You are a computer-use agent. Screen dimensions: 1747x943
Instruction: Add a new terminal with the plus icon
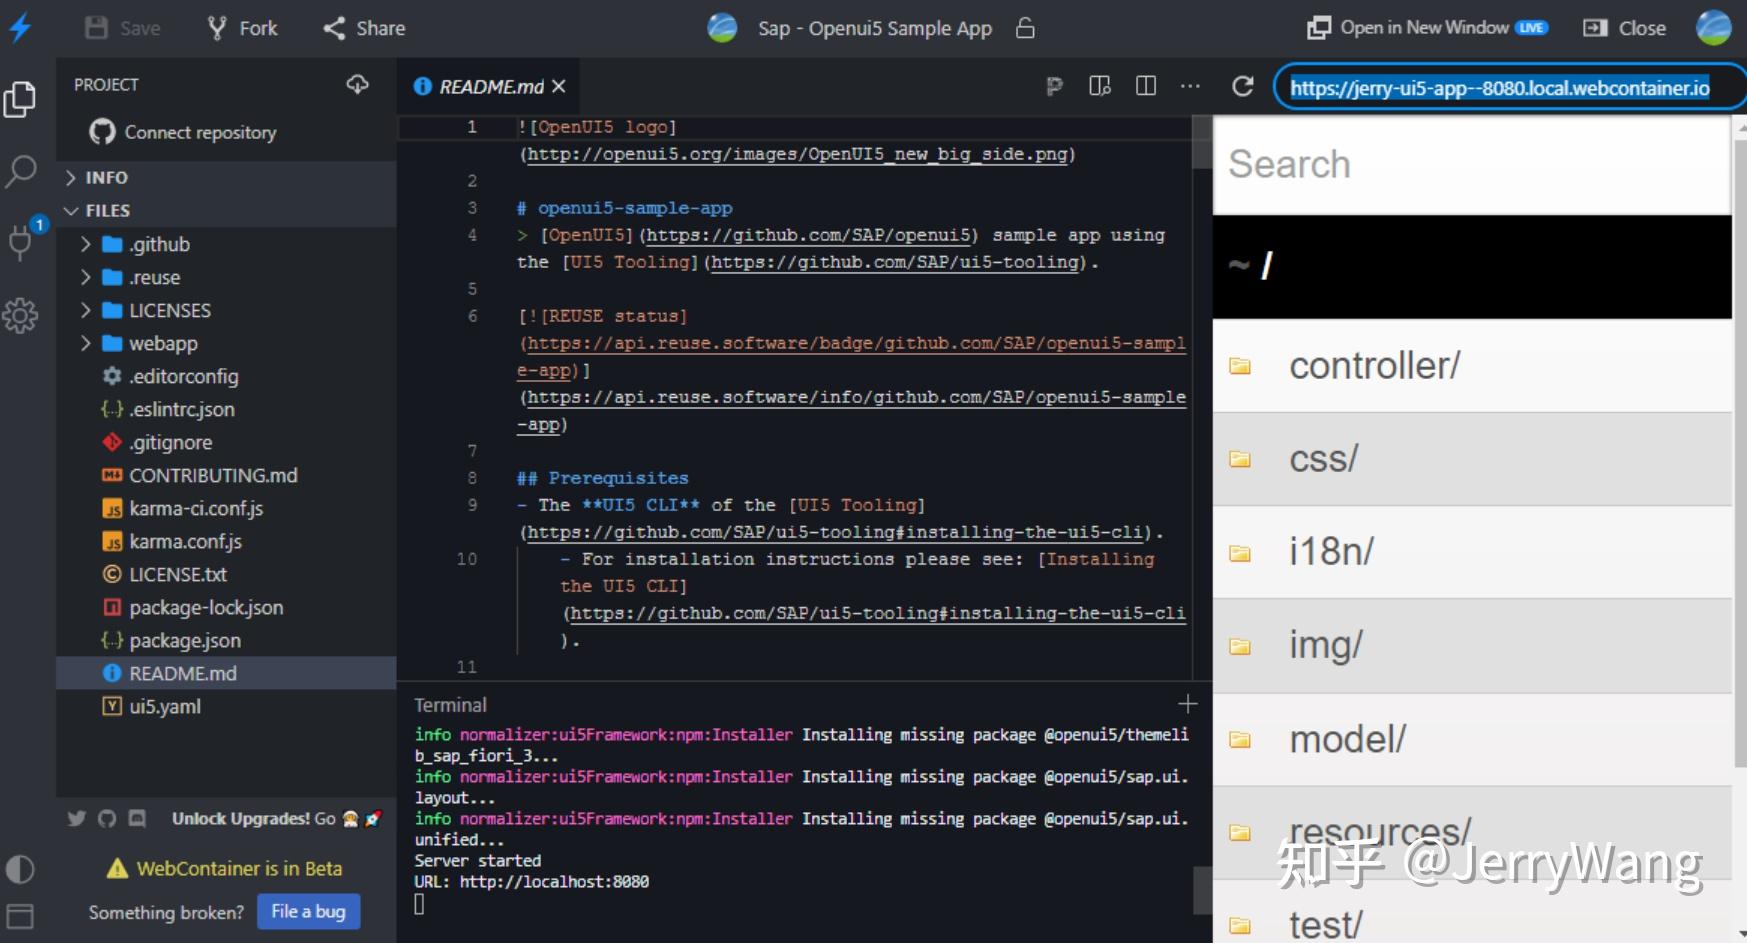1186,703
